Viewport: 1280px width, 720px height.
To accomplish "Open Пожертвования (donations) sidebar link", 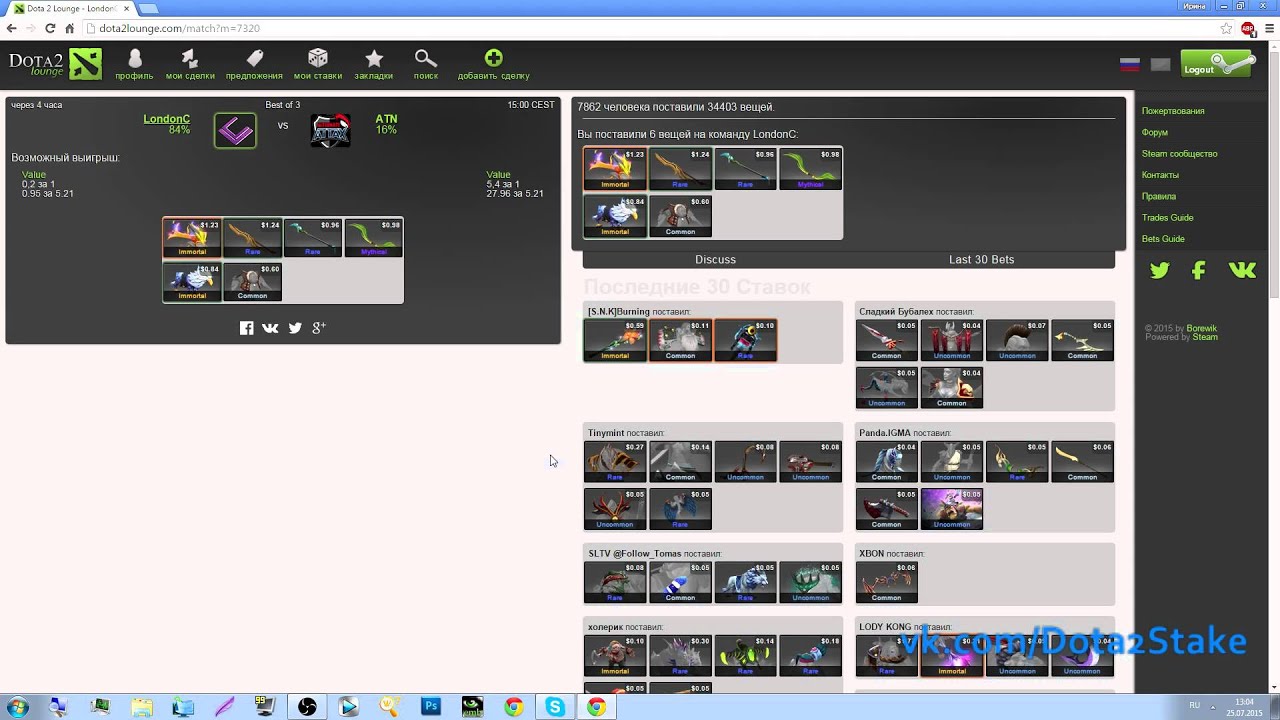I will (x=1173, y=111).
